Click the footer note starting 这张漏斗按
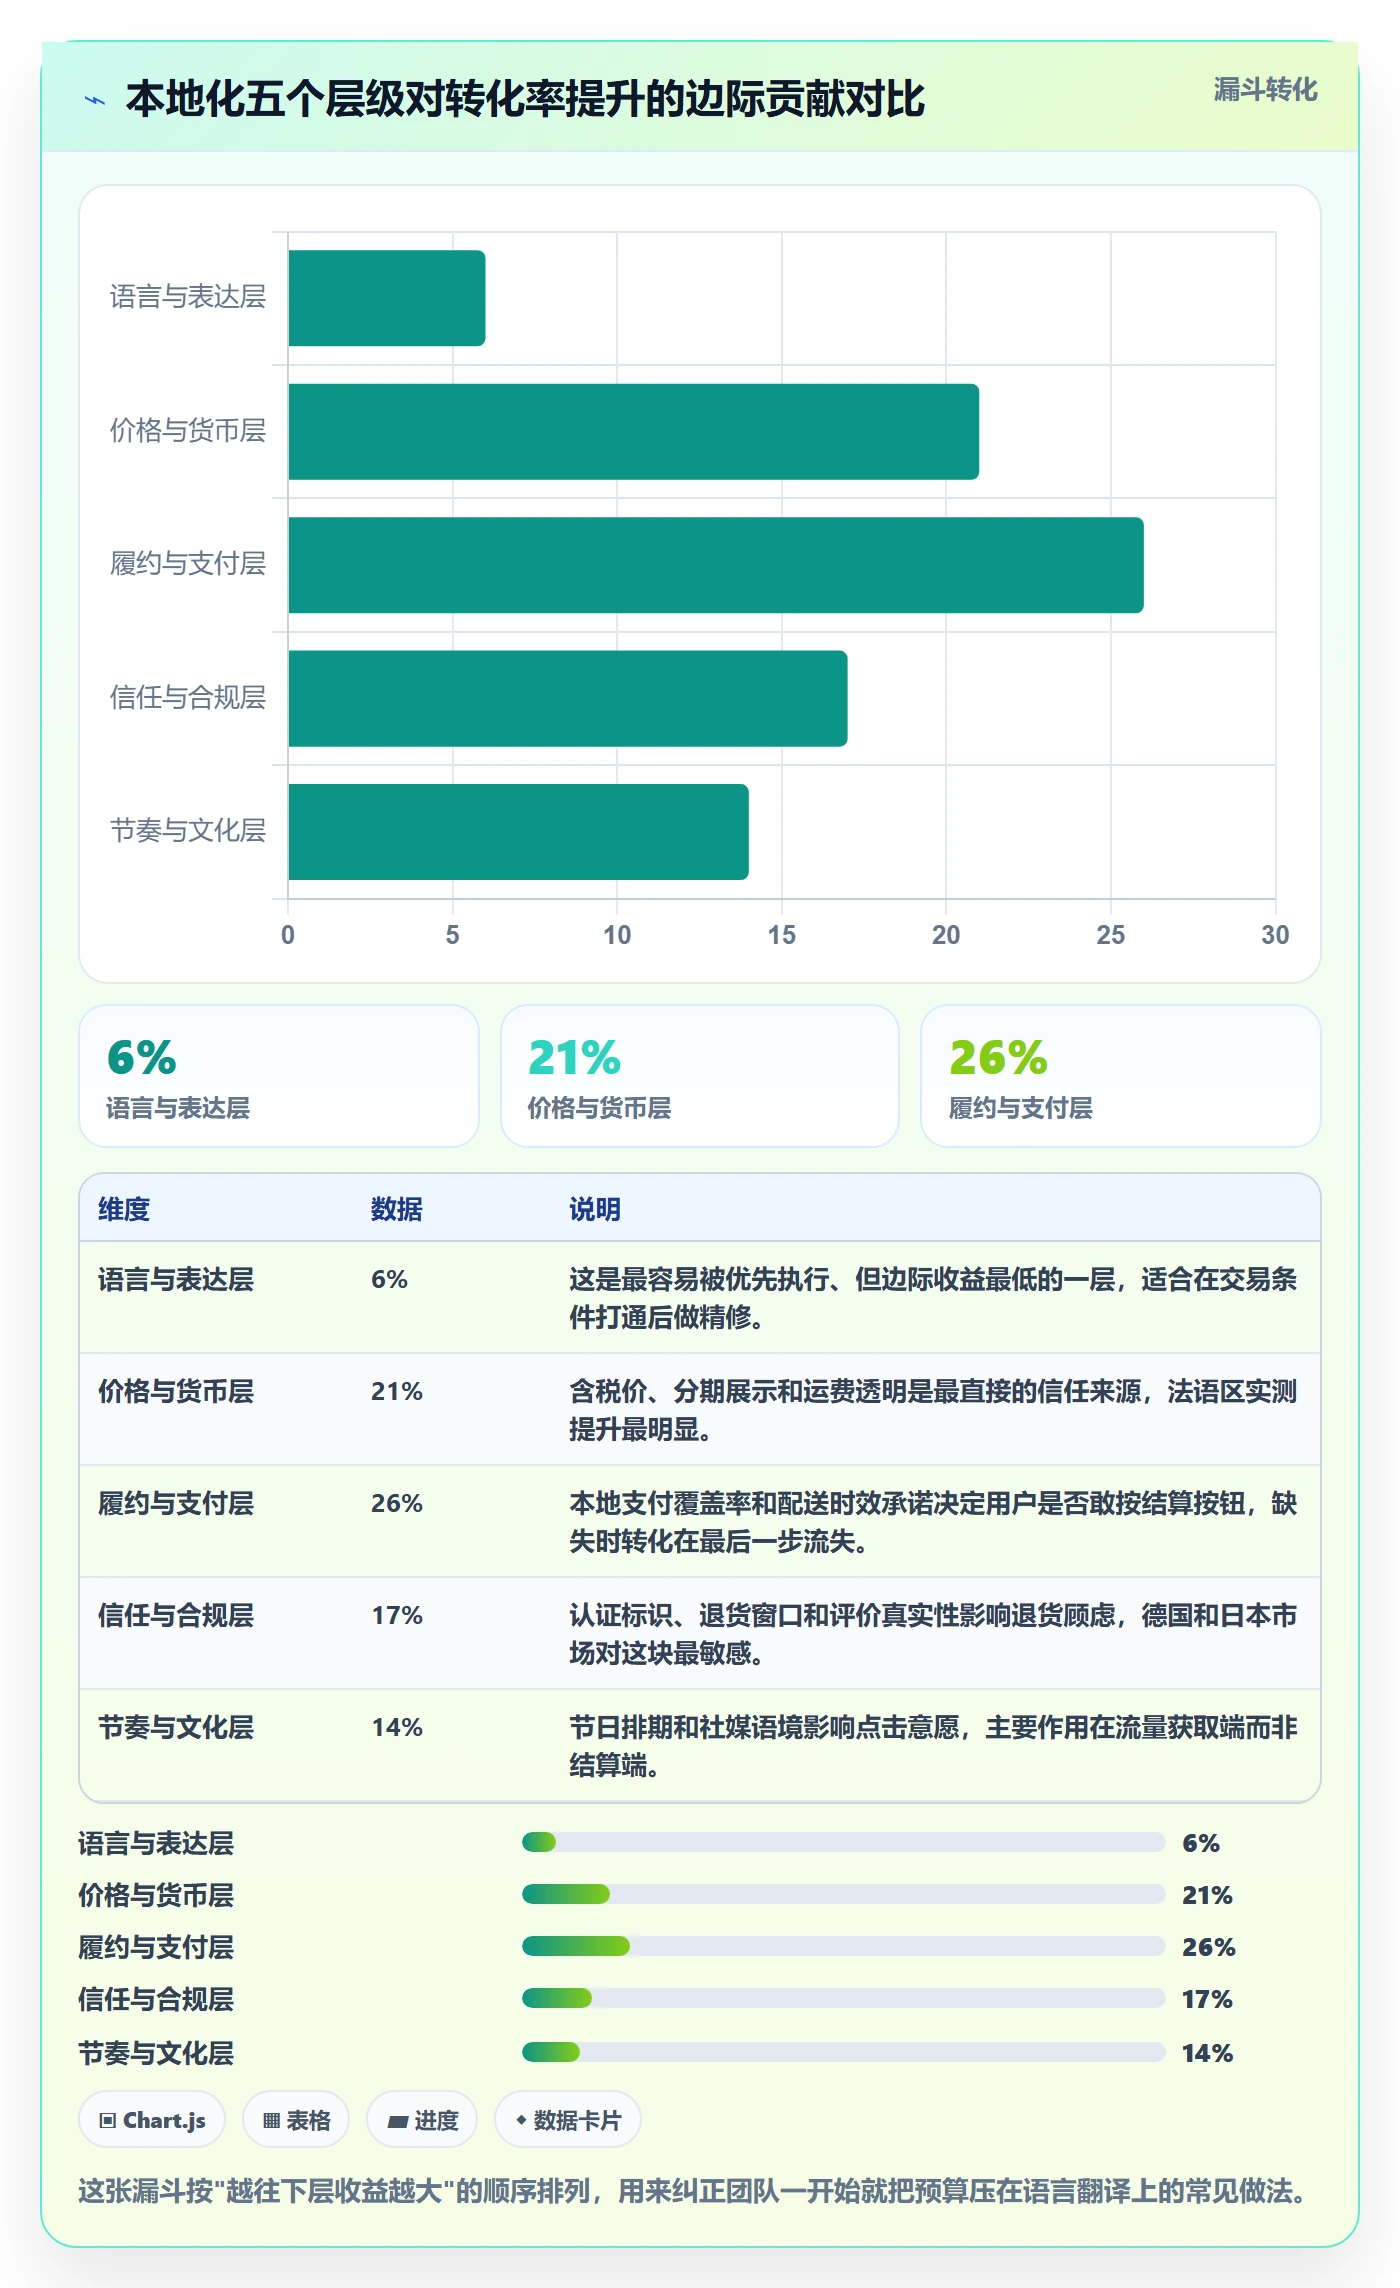Image resolution: width=1400 pixels, height=2288 pixels. click(692, 2191)
